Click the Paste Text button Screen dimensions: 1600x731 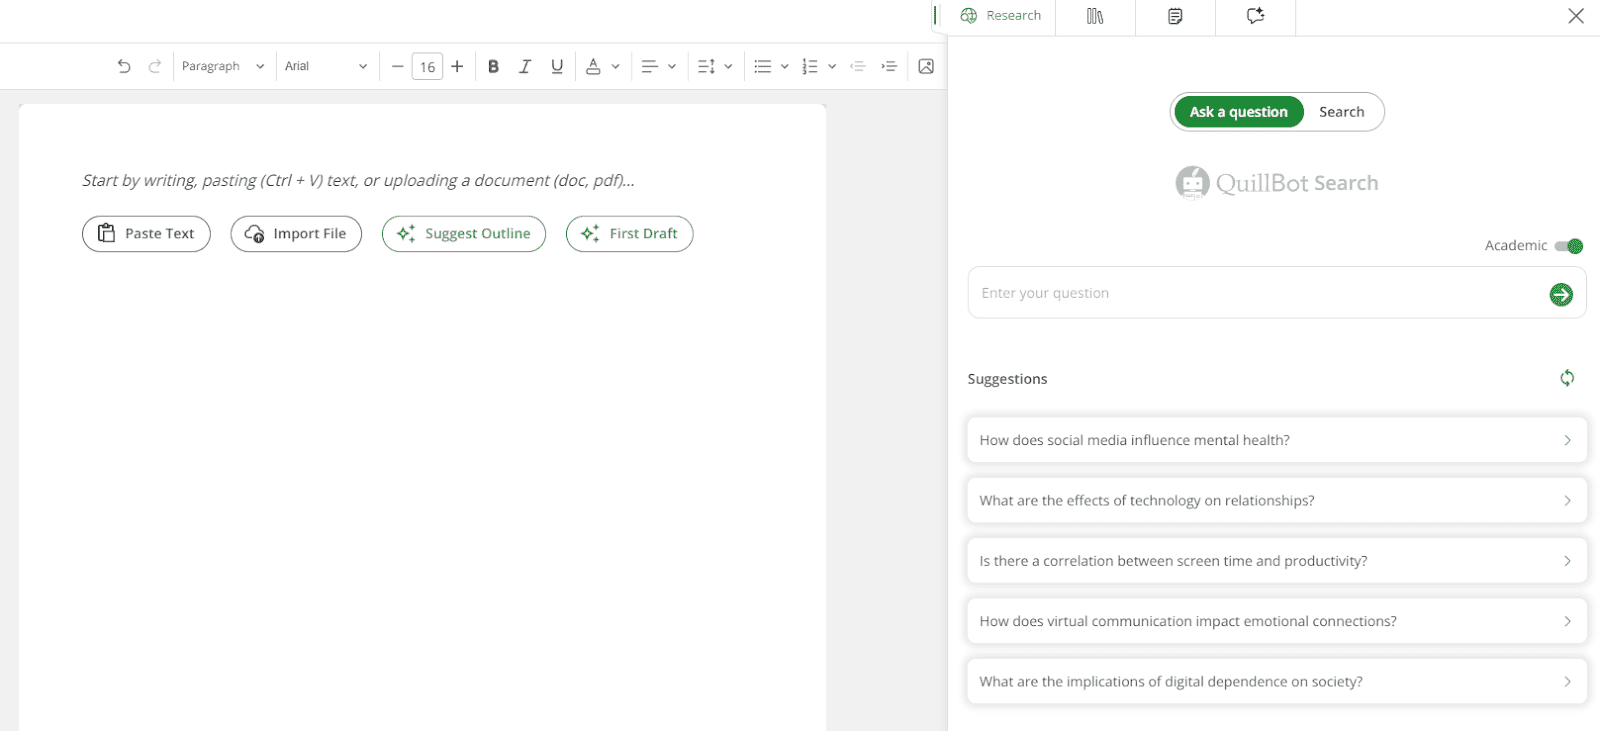point(146,234)
